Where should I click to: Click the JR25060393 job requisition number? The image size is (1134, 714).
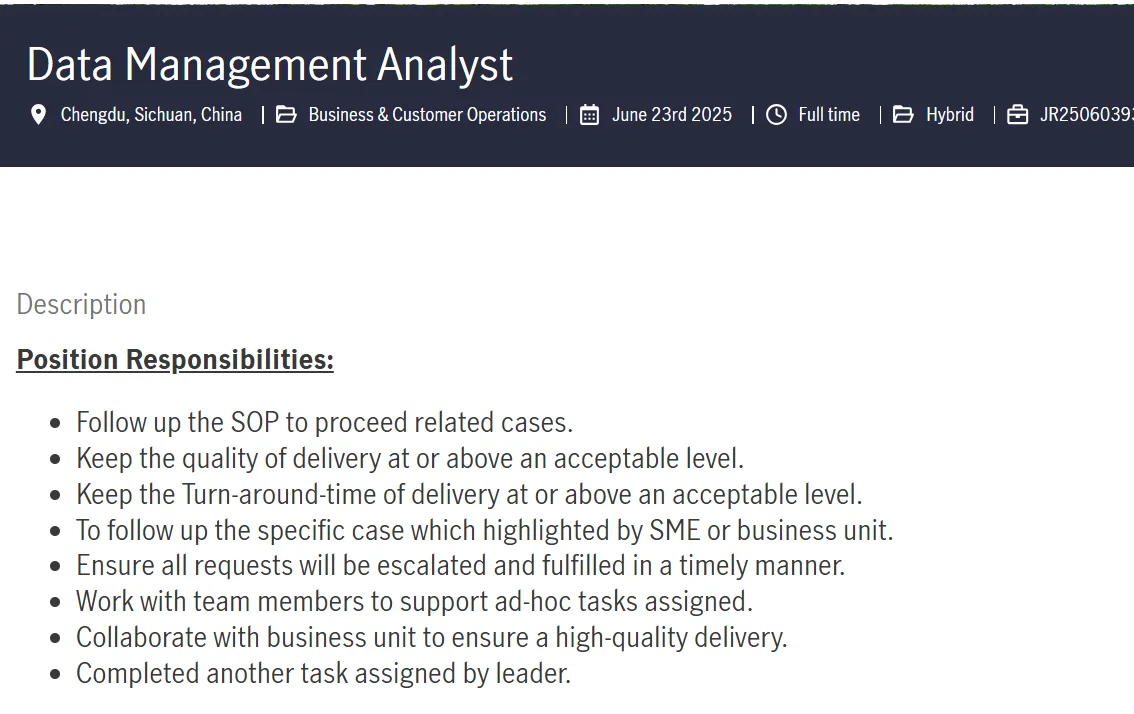tap(1087, 114)
